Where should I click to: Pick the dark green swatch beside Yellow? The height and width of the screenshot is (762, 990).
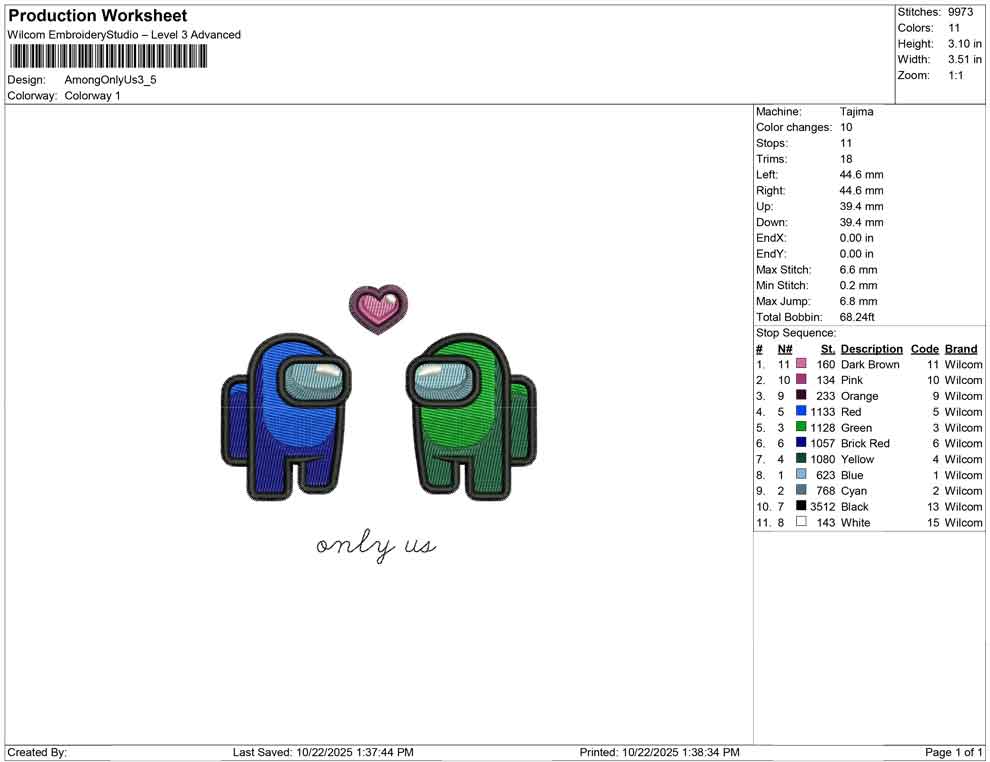click(801, 458)
